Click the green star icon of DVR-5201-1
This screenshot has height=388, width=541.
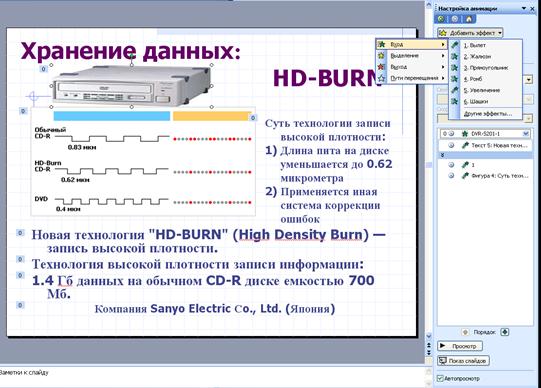[465, 133]
